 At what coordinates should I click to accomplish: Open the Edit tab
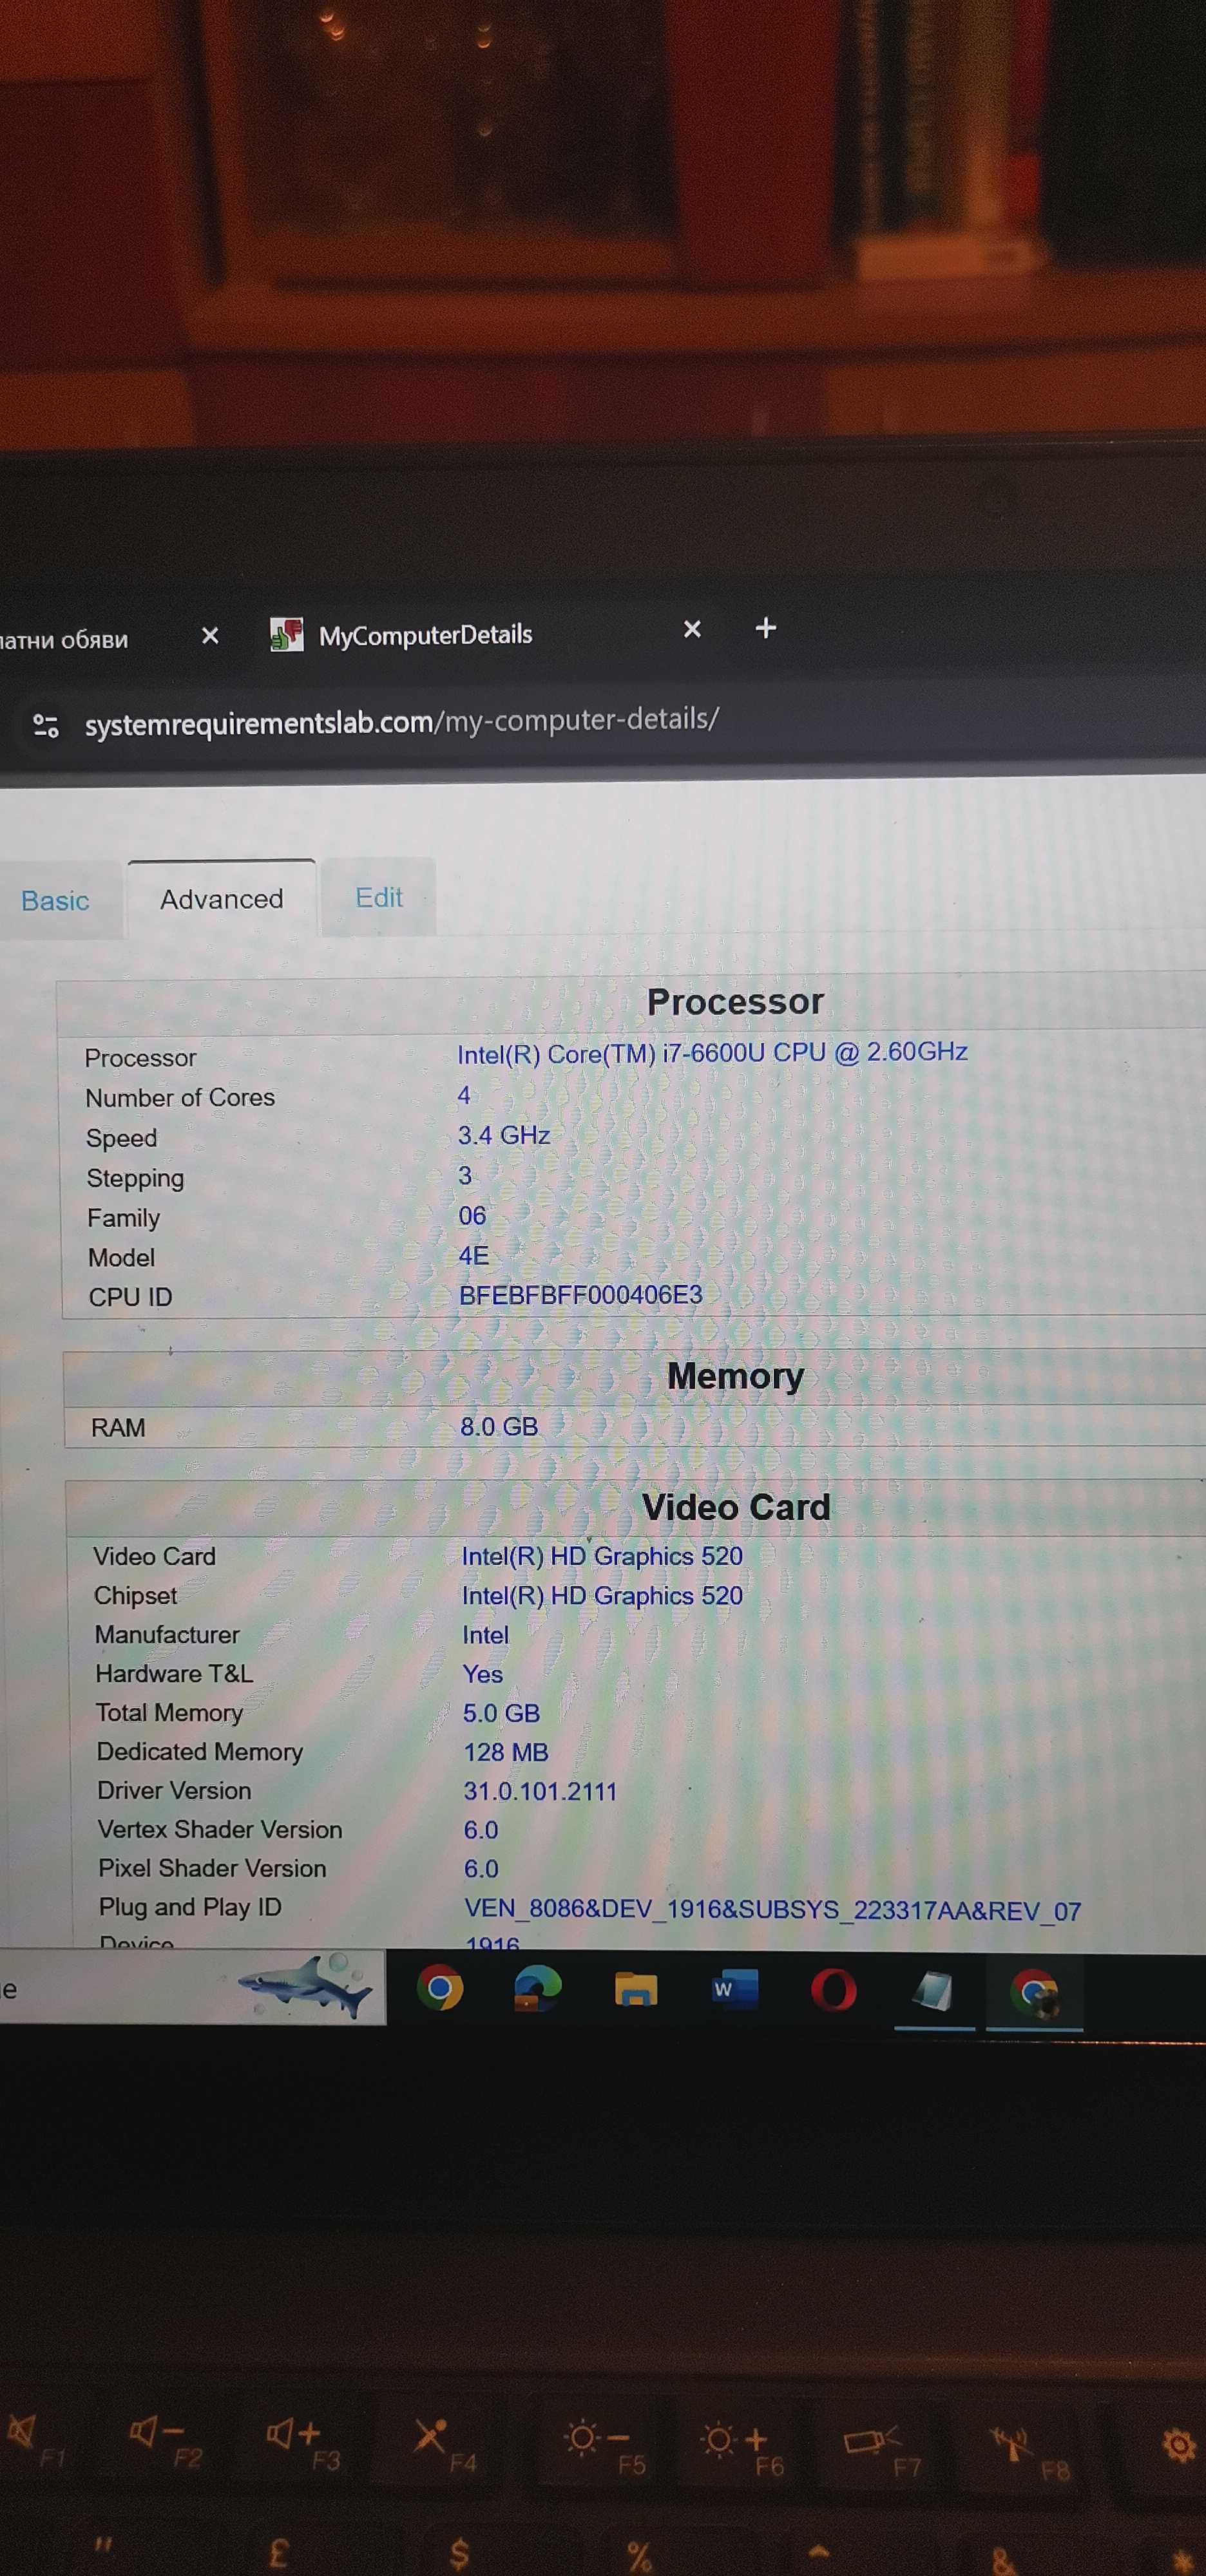point(379,897)
